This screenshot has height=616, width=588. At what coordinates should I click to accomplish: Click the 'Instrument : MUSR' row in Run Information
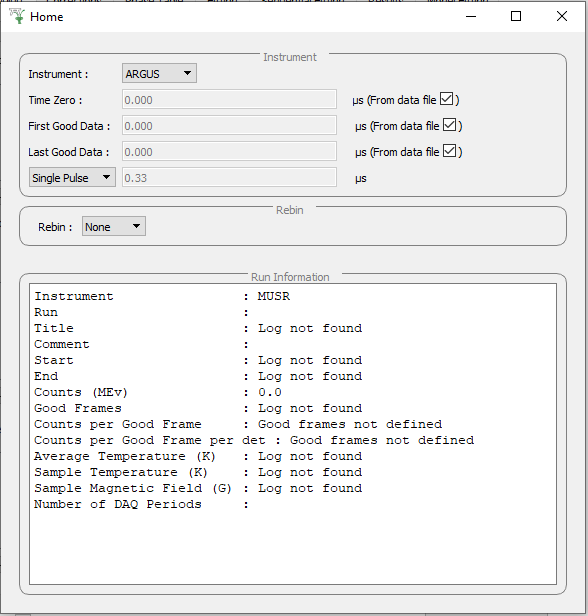point(162,296)
